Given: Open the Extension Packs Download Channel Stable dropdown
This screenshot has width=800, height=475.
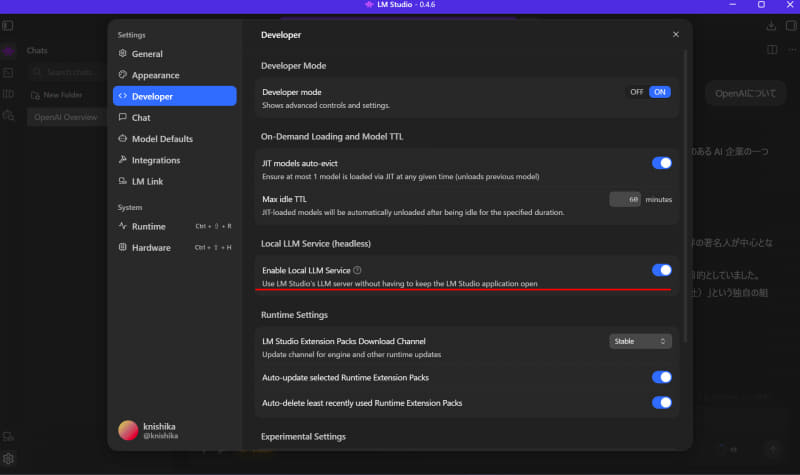Looking at the screenshot, I should (640, 341).
